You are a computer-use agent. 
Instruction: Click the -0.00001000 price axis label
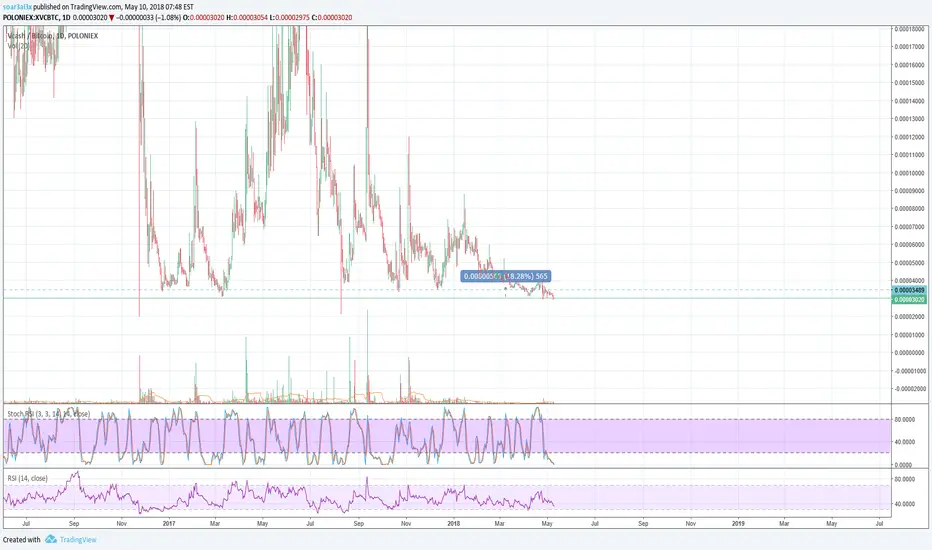[910, 371]
